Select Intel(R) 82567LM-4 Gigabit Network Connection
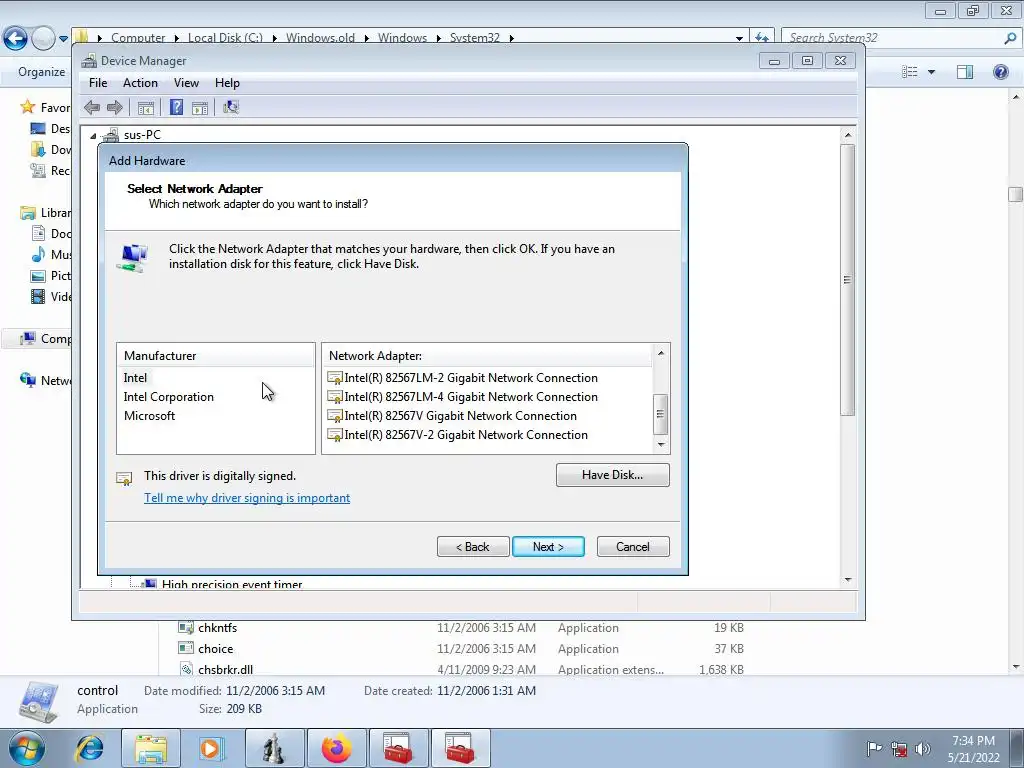 463,396
